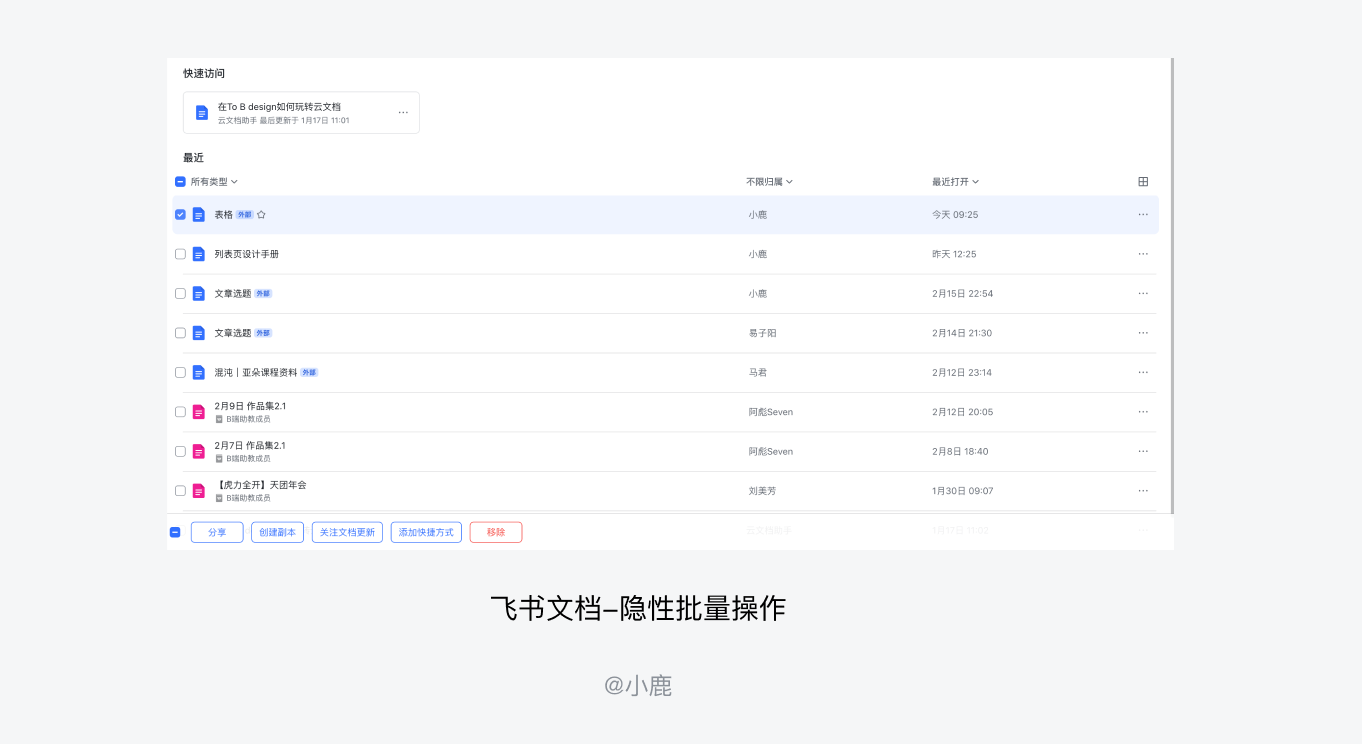Click the timestamp 今天 09:25
Screen dimensions: 1362x744
955,215
